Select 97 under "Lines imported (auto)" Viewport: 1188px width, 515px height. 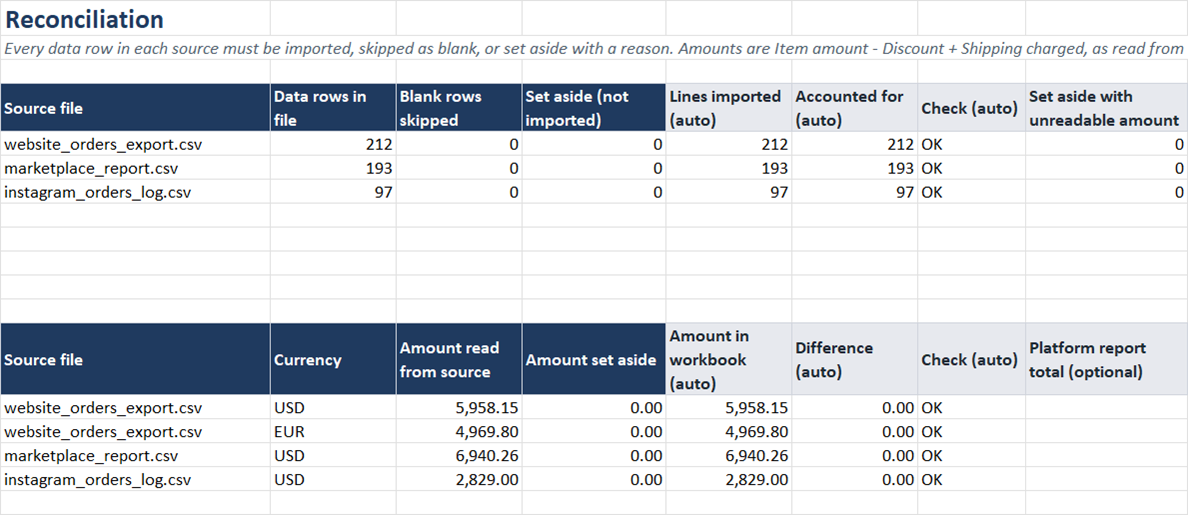[x=728, y=192]
